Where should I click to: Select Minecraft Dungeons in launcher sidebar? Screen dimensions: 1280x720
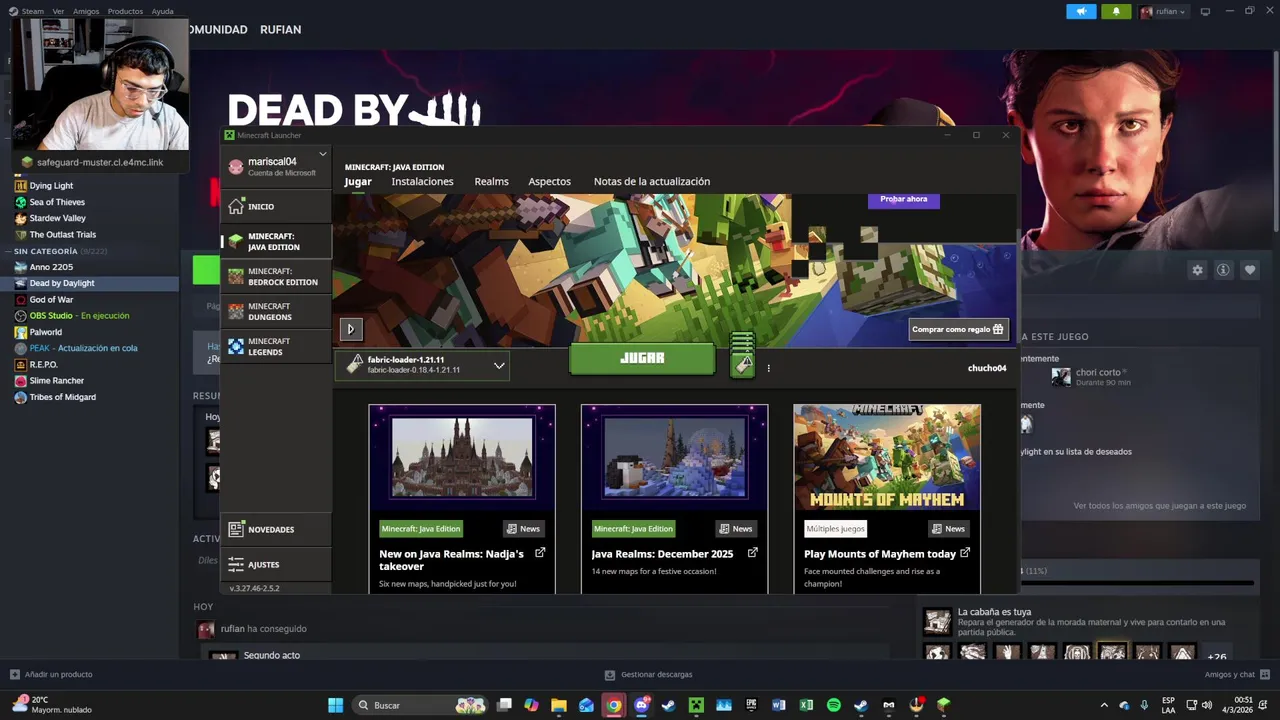click(276, 311)
